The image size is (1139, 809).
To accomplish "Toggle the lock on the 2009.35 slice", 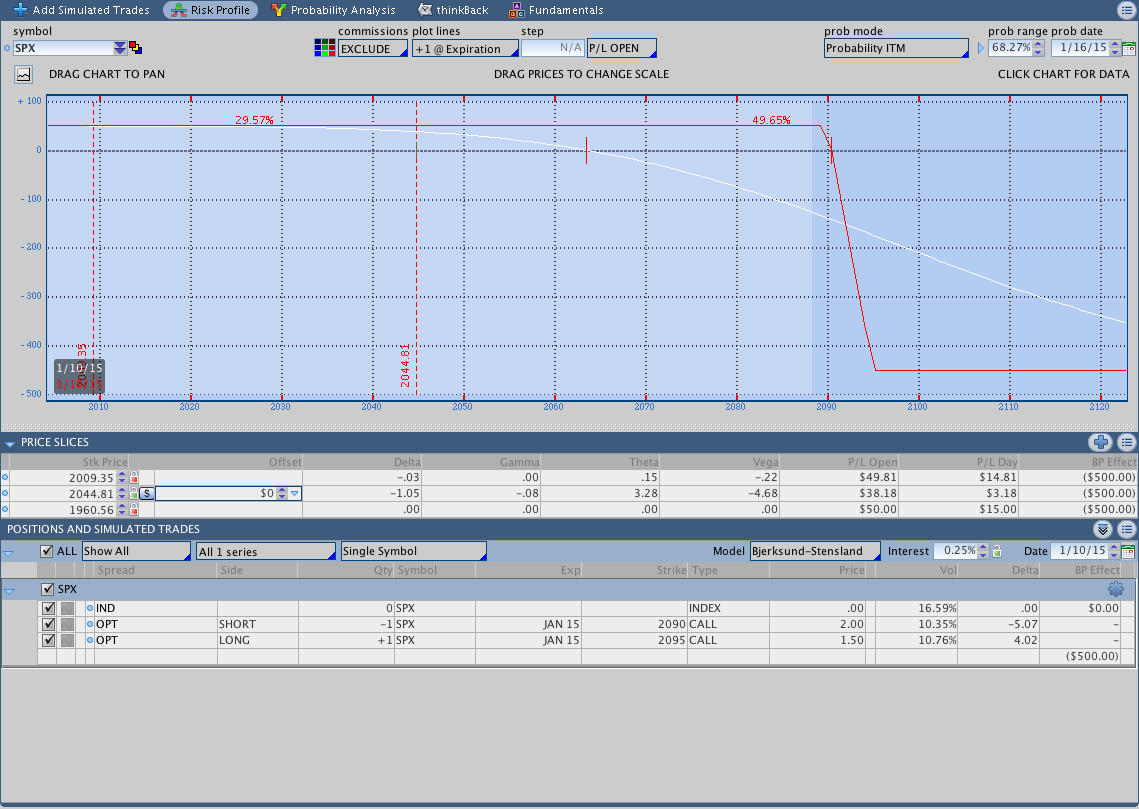I will [134, 477].
